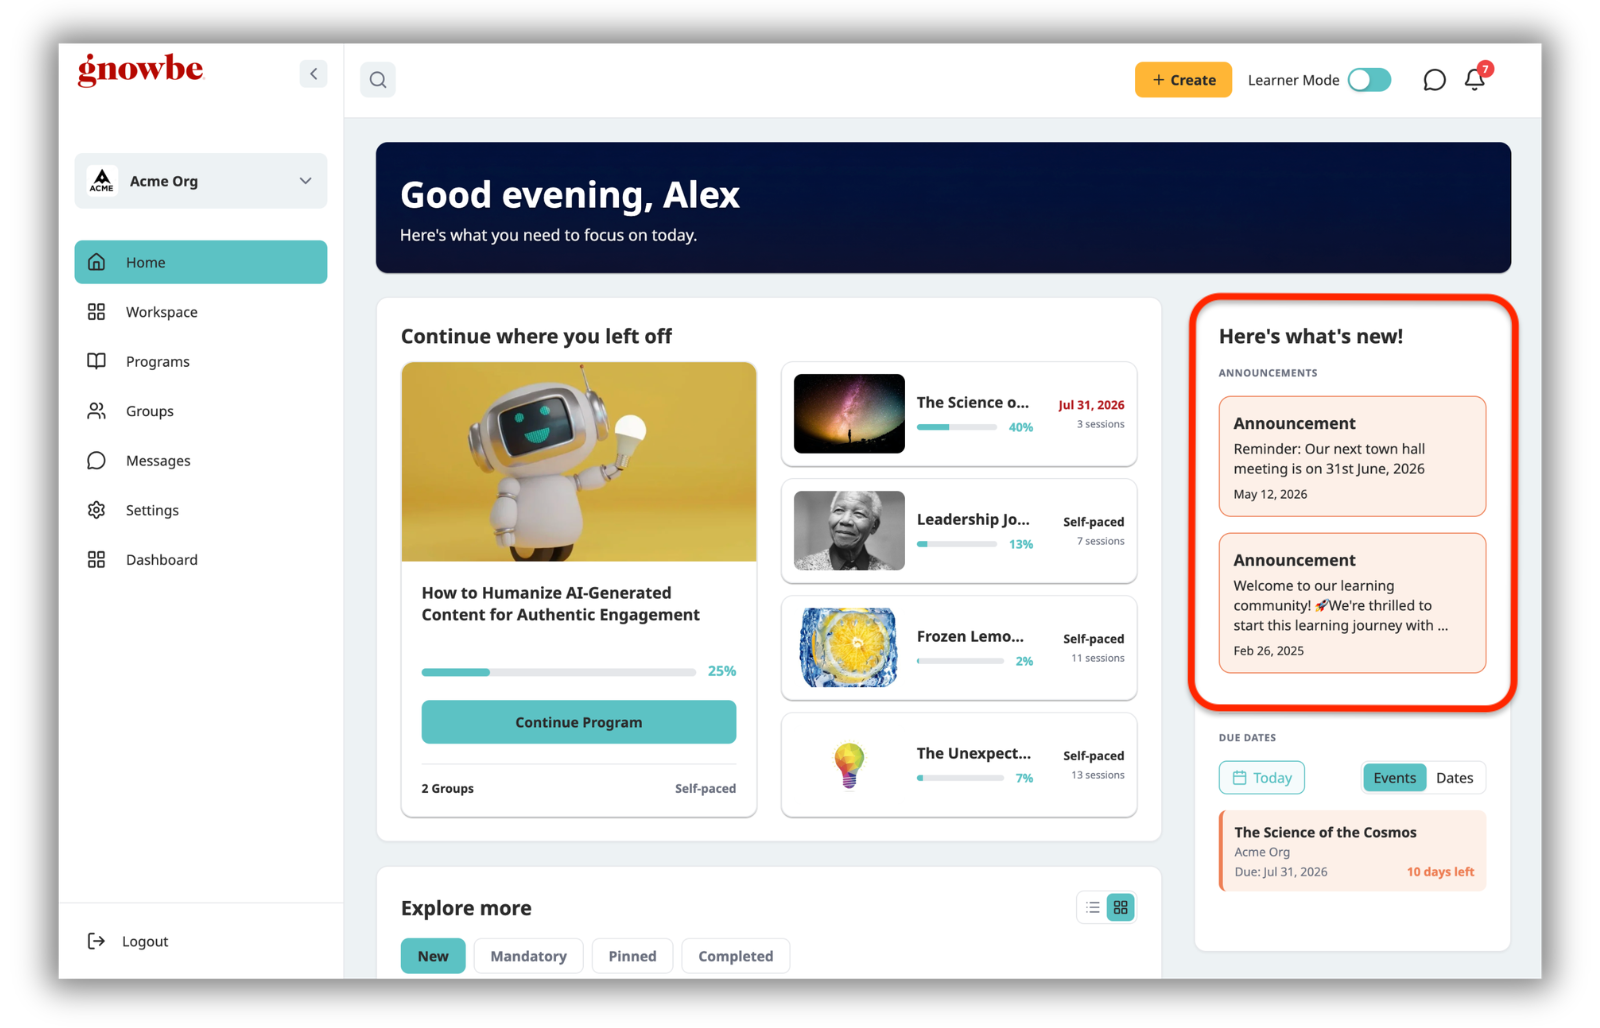The height and width of the screenshot is (1028, 1600).
Task: Open Programs in the sidebar
Action: click(201, 361)
